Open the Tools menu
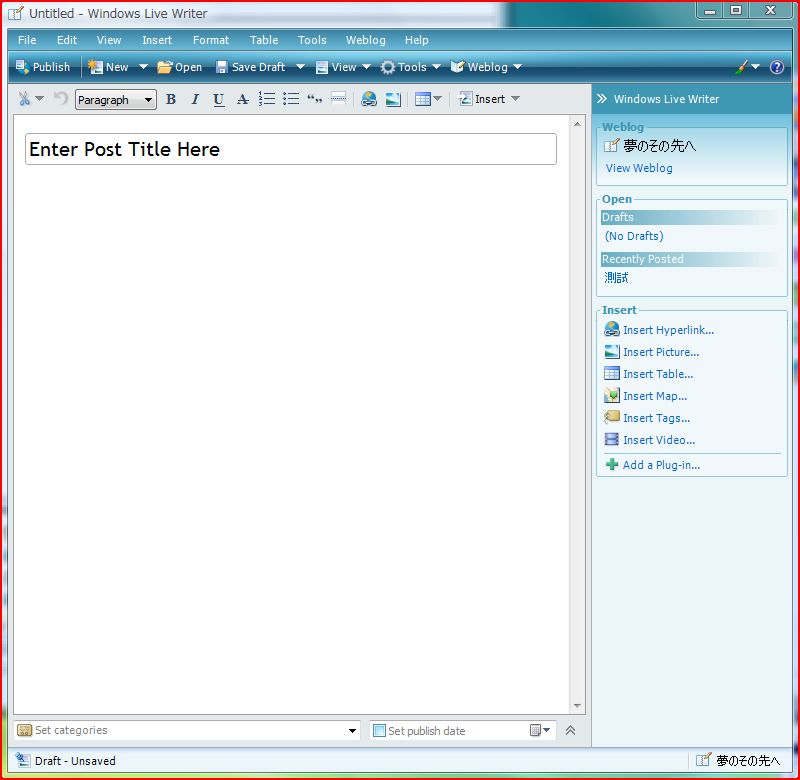This screenshot has width=800, height=780. click(x=312, y=40)
